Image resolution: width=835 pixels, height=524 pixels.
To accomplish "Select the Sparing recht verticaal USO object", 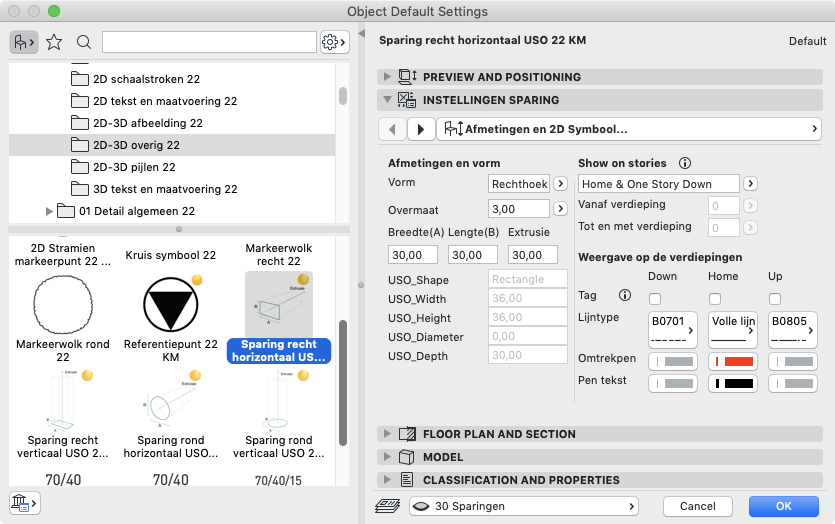I will (x=63, y=415).
